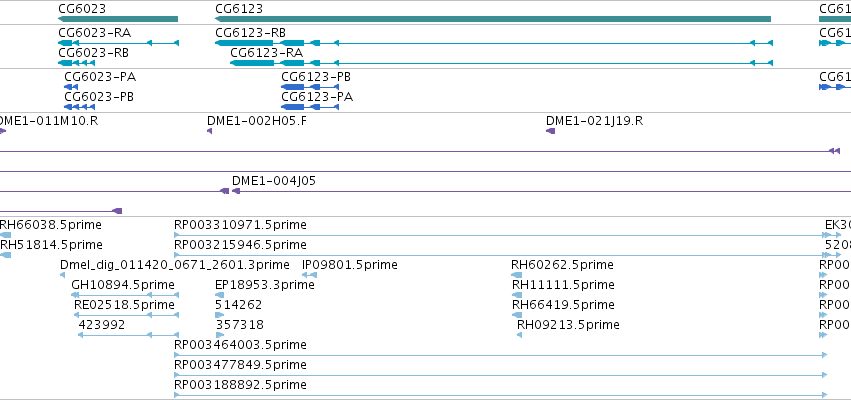Click the RH66038.5prime EST label

pos(51,225)
